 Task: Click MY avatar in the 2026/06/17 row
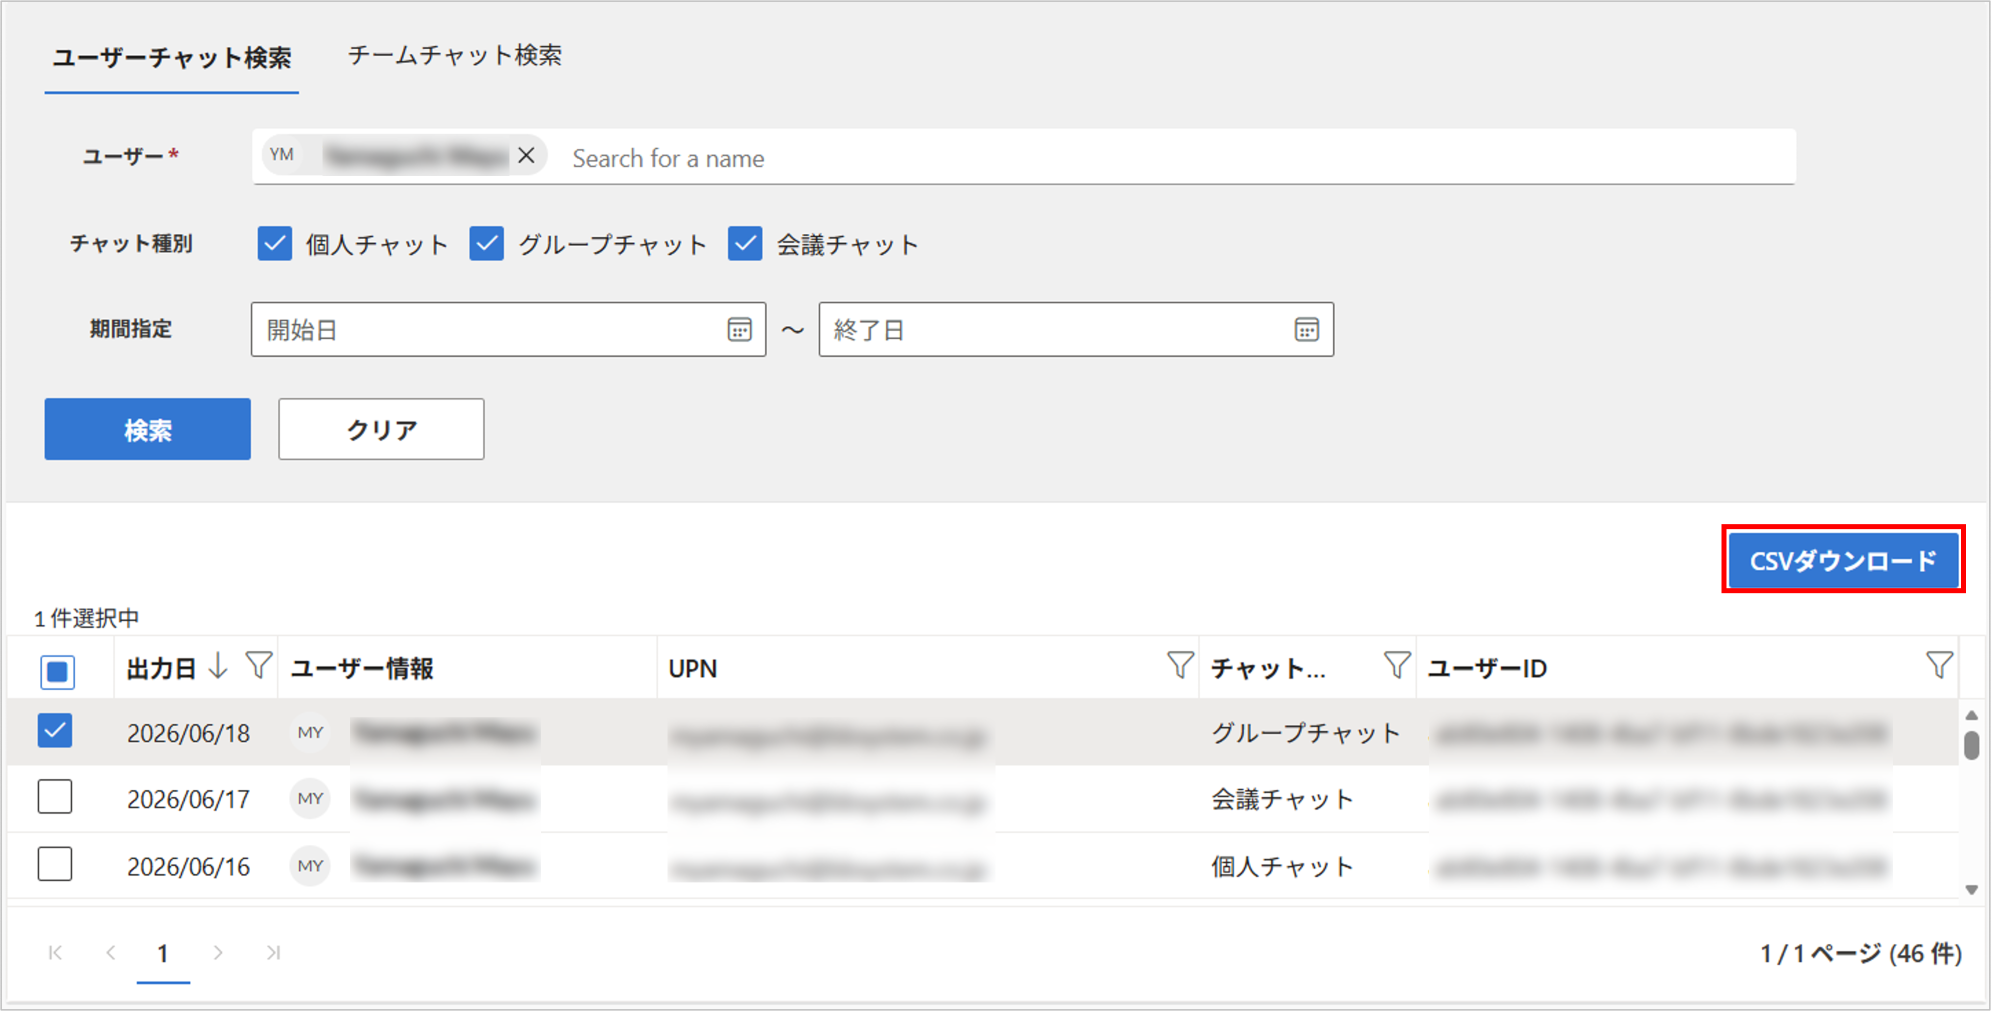coord(310,799)
